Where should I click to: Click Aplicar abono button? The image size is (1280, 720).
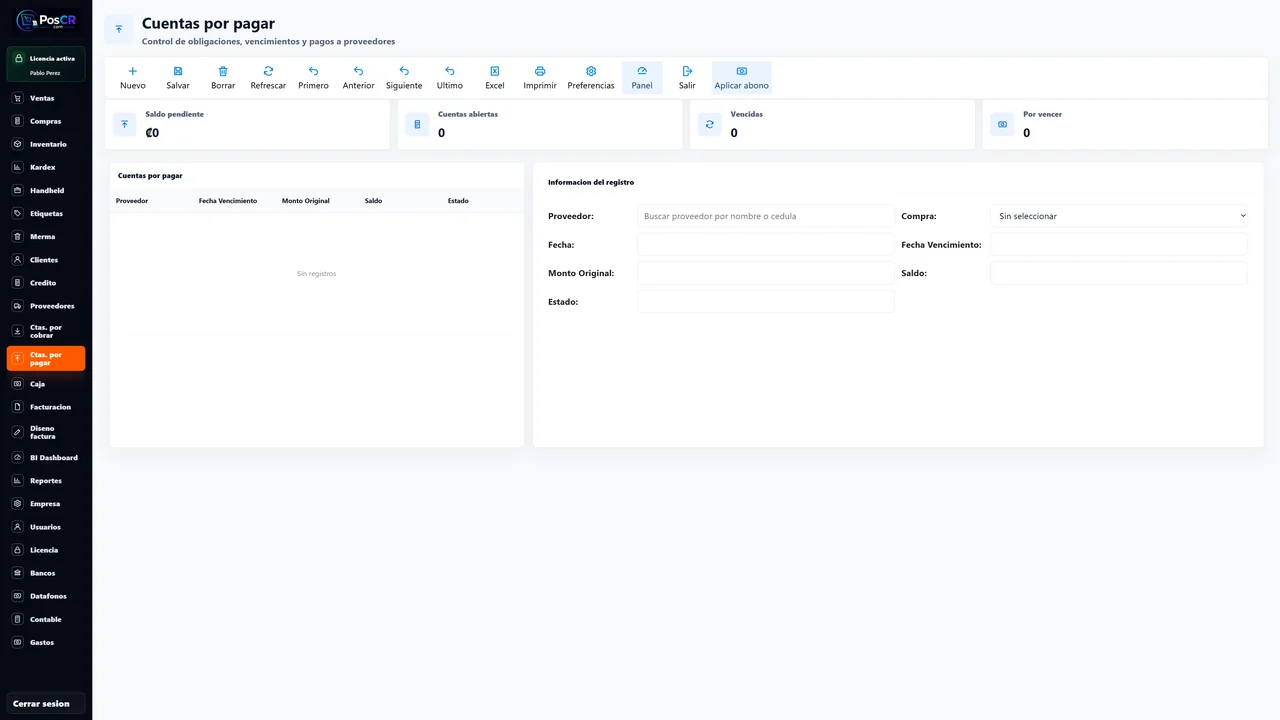(742, 78)
